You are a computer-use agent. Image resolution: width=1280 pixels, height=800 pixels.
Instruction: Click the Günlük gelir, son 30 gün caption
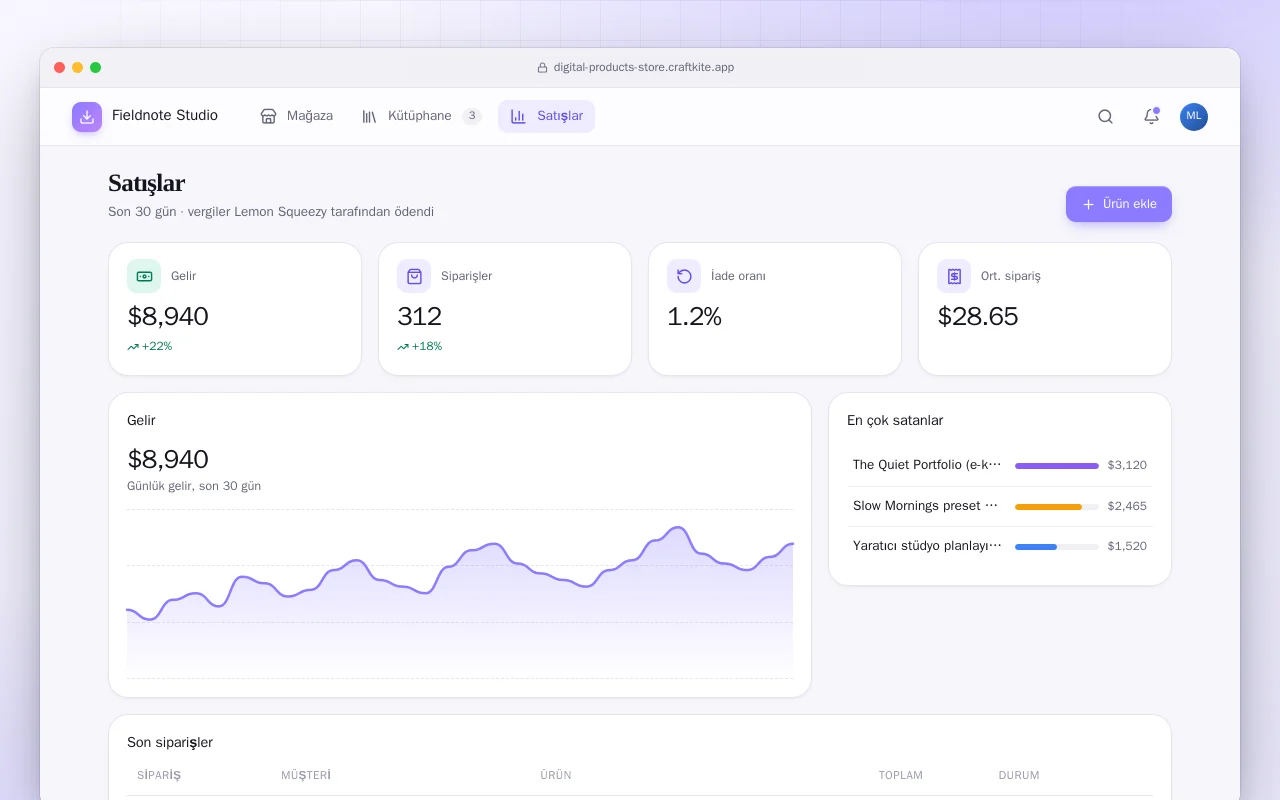(194, 486)
